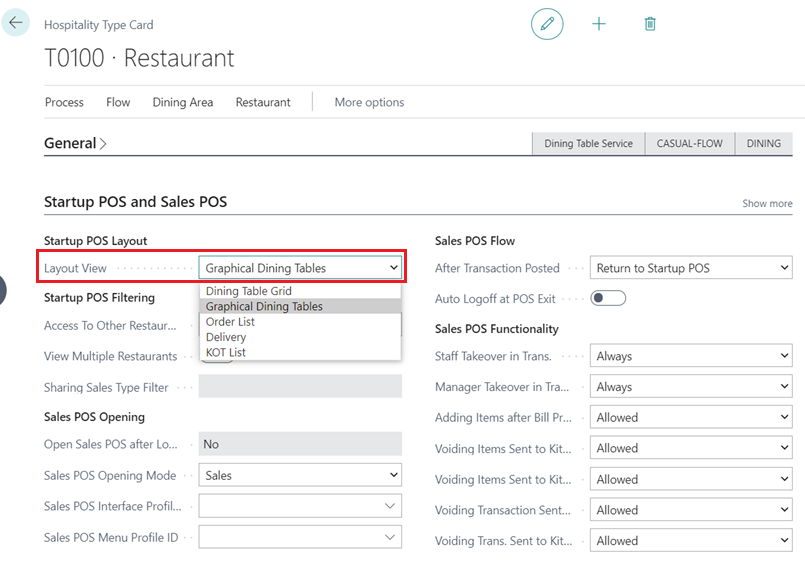Click More options button
This screenshot has width=805, height=572.
point(369,102)
